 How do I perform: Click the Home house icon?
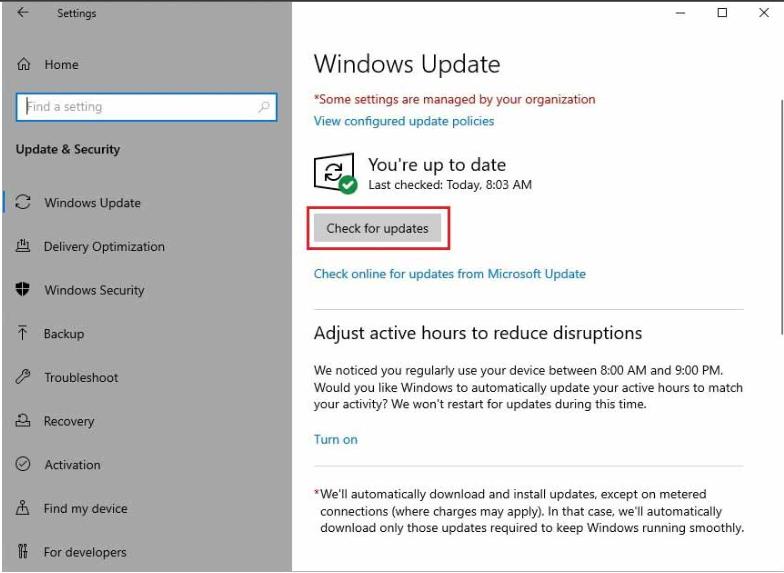[24, 65]
